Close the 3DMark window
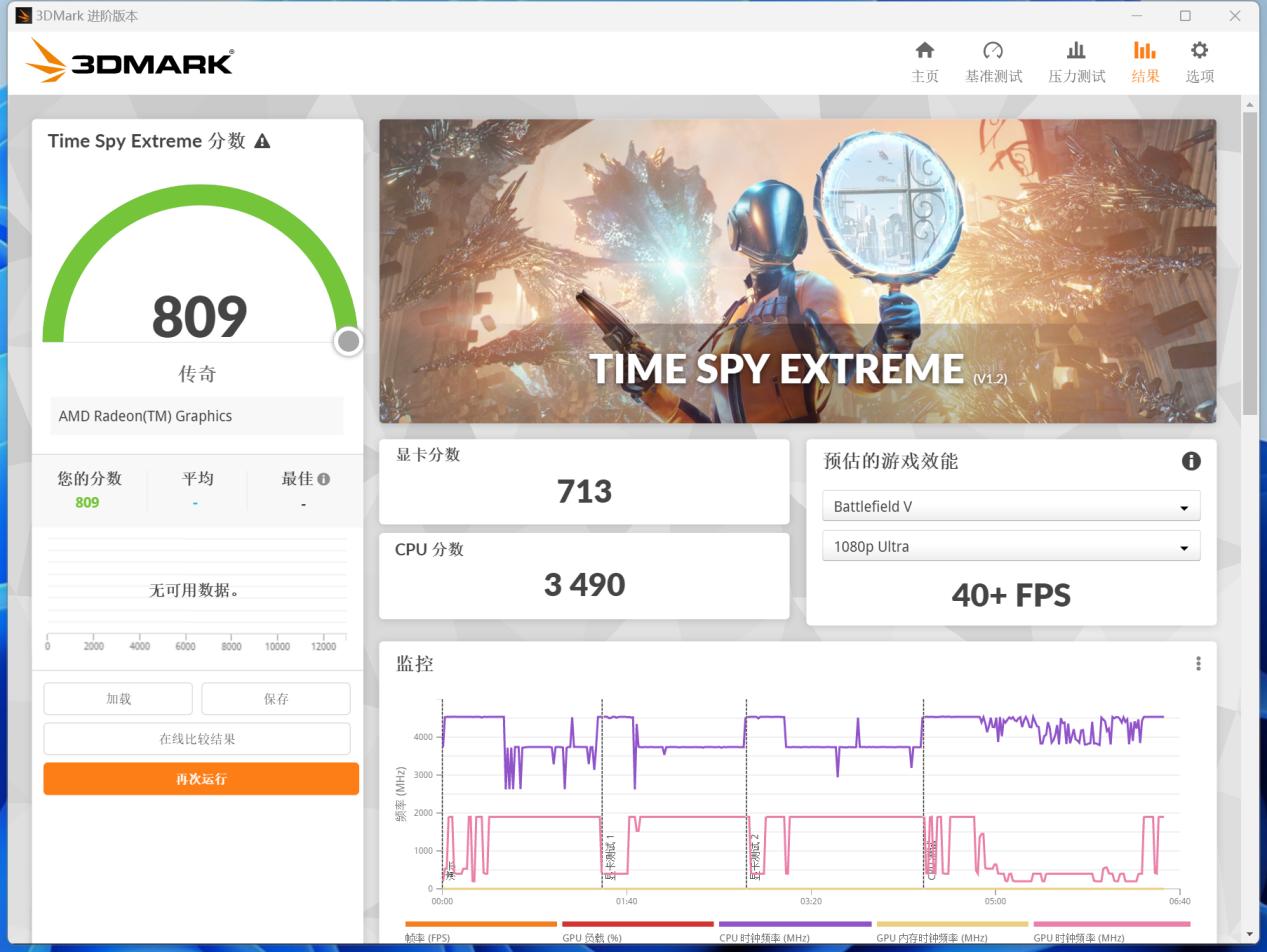 (1235, 15)
